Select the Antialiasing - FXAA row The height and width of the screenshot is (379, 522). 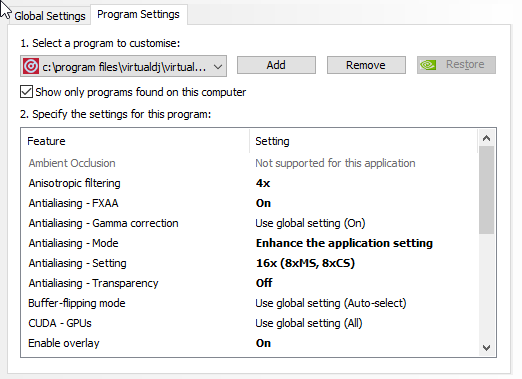[x=249, y=203]
